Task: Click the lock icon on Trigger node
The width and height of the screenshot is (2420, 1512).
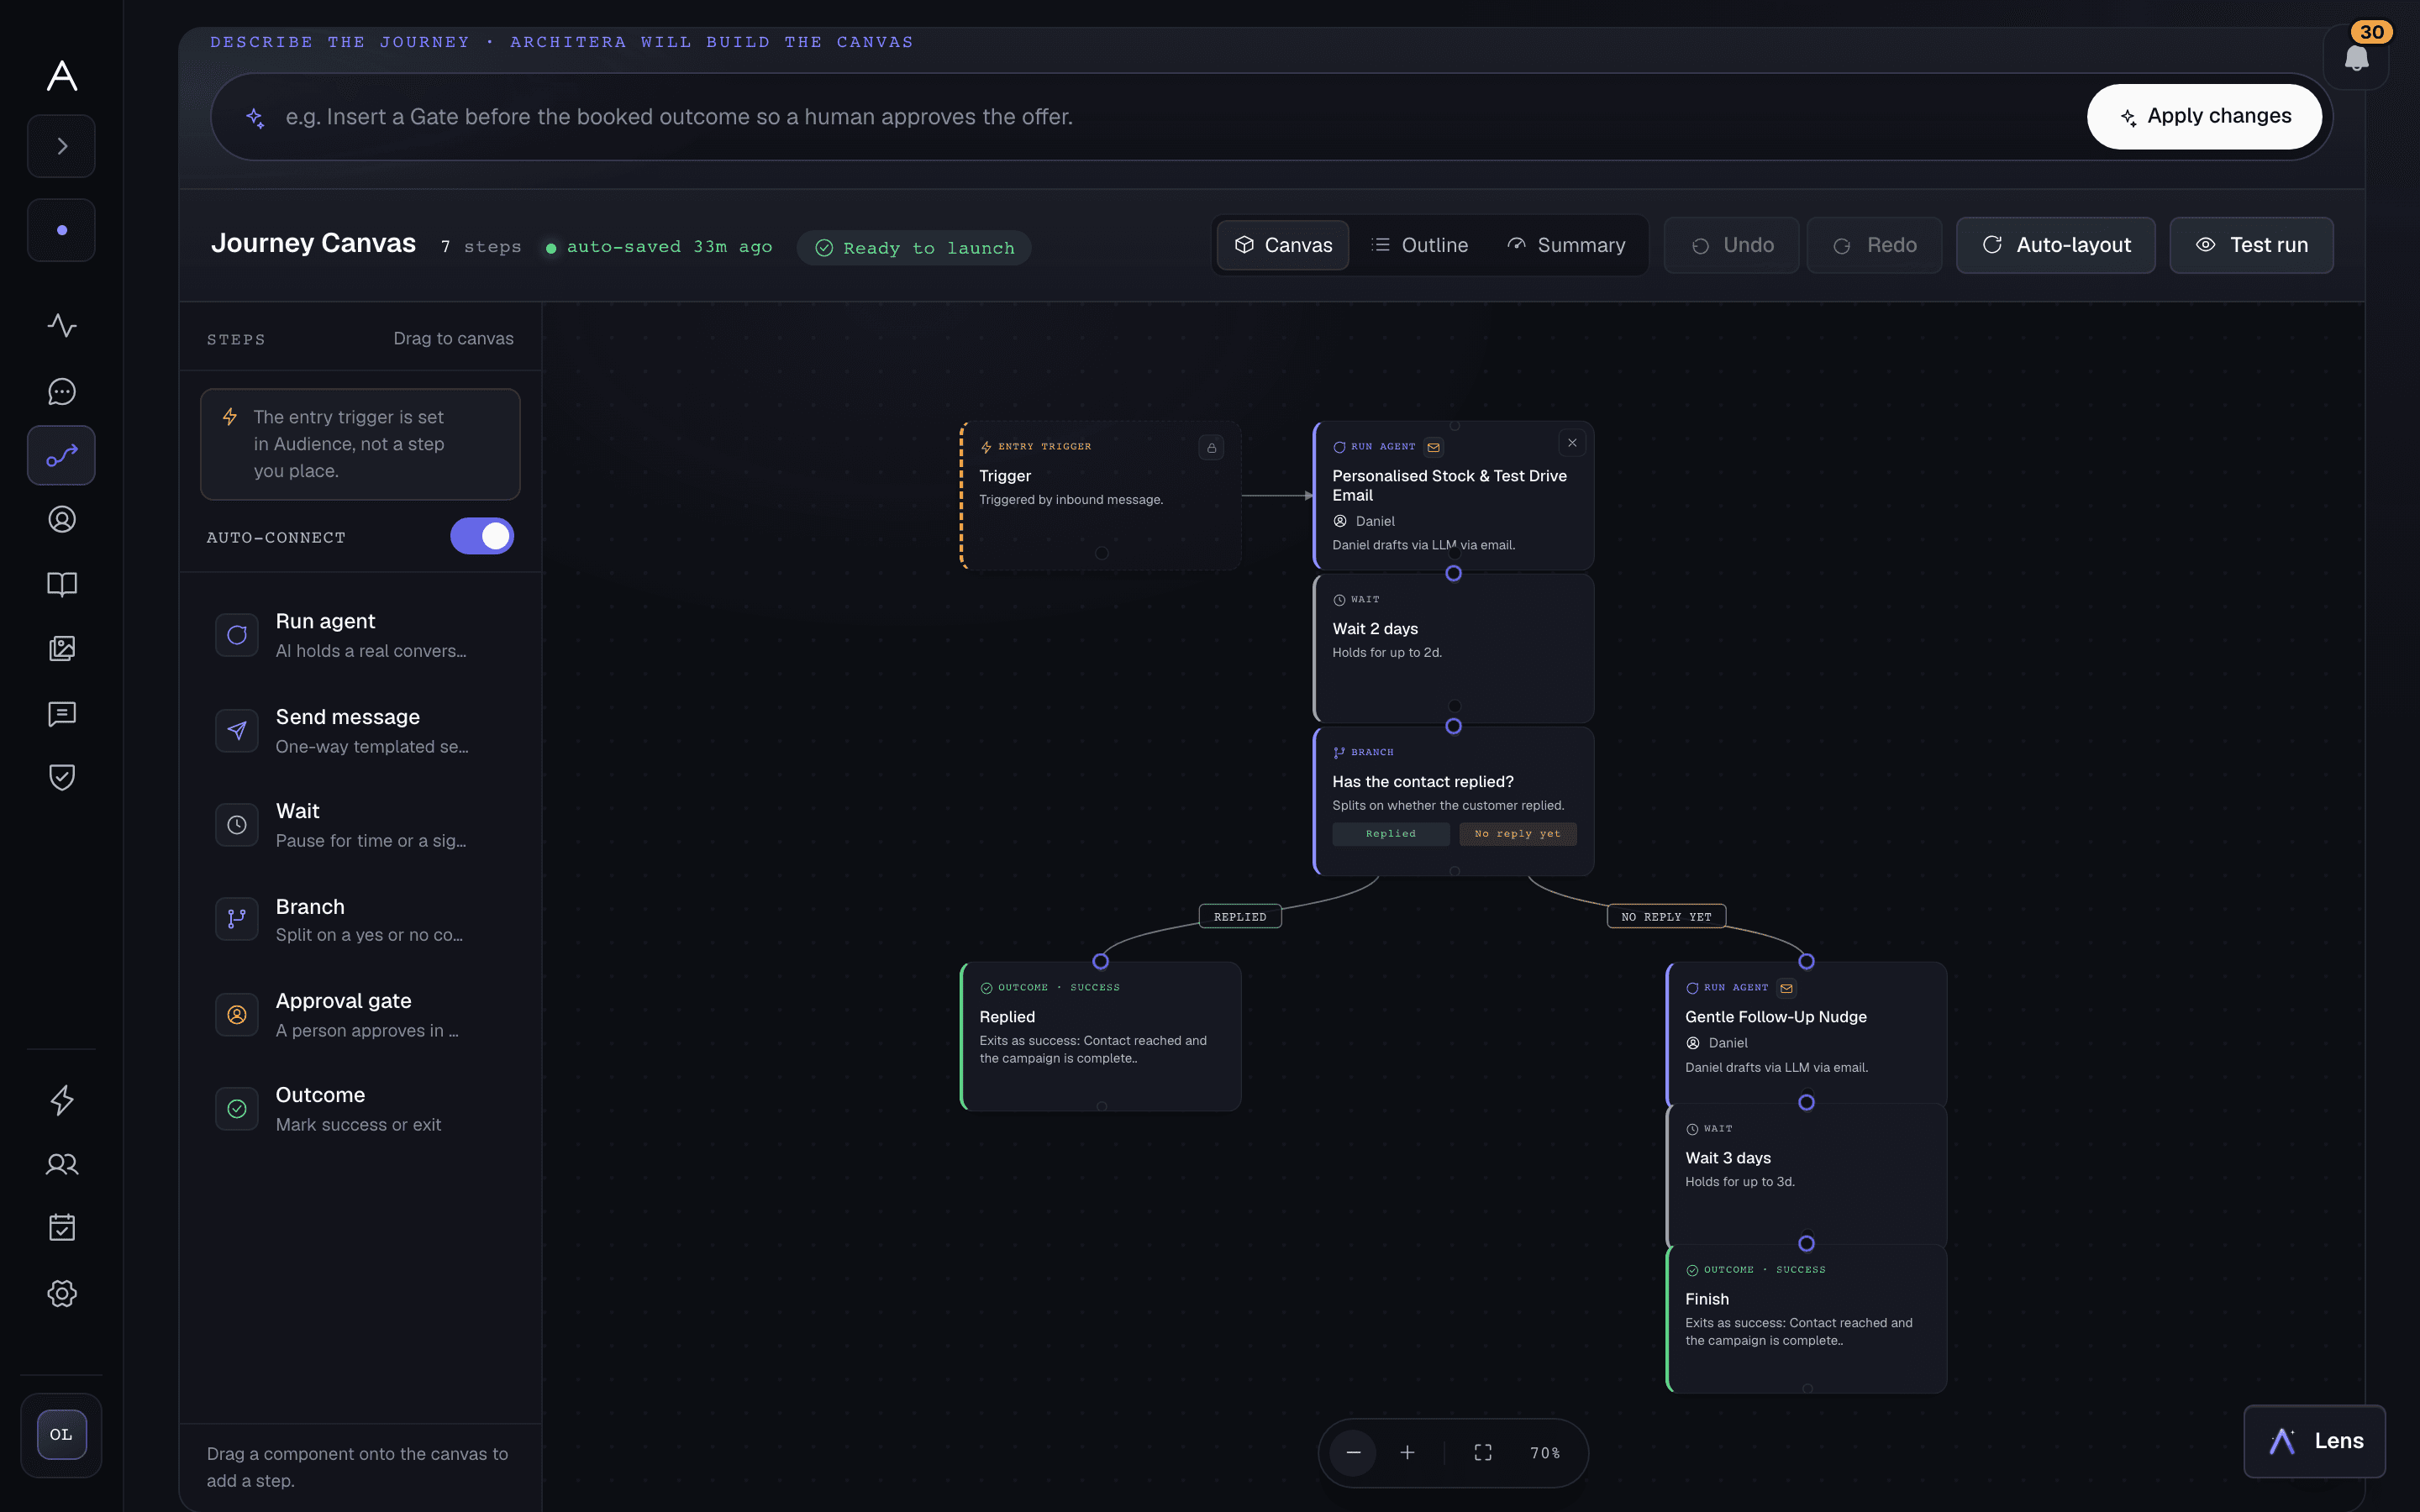Action: (x=1211, y=447)
